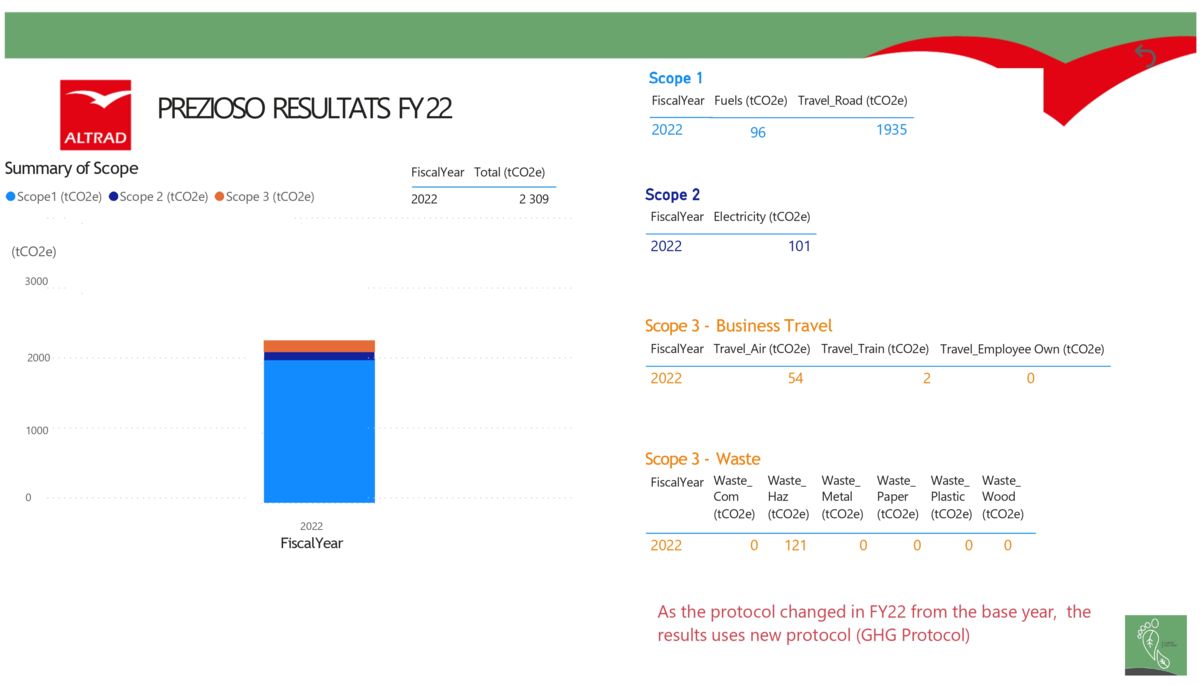
Task: Click FiscalYear header in Scope 2 table
Action: 677,217
